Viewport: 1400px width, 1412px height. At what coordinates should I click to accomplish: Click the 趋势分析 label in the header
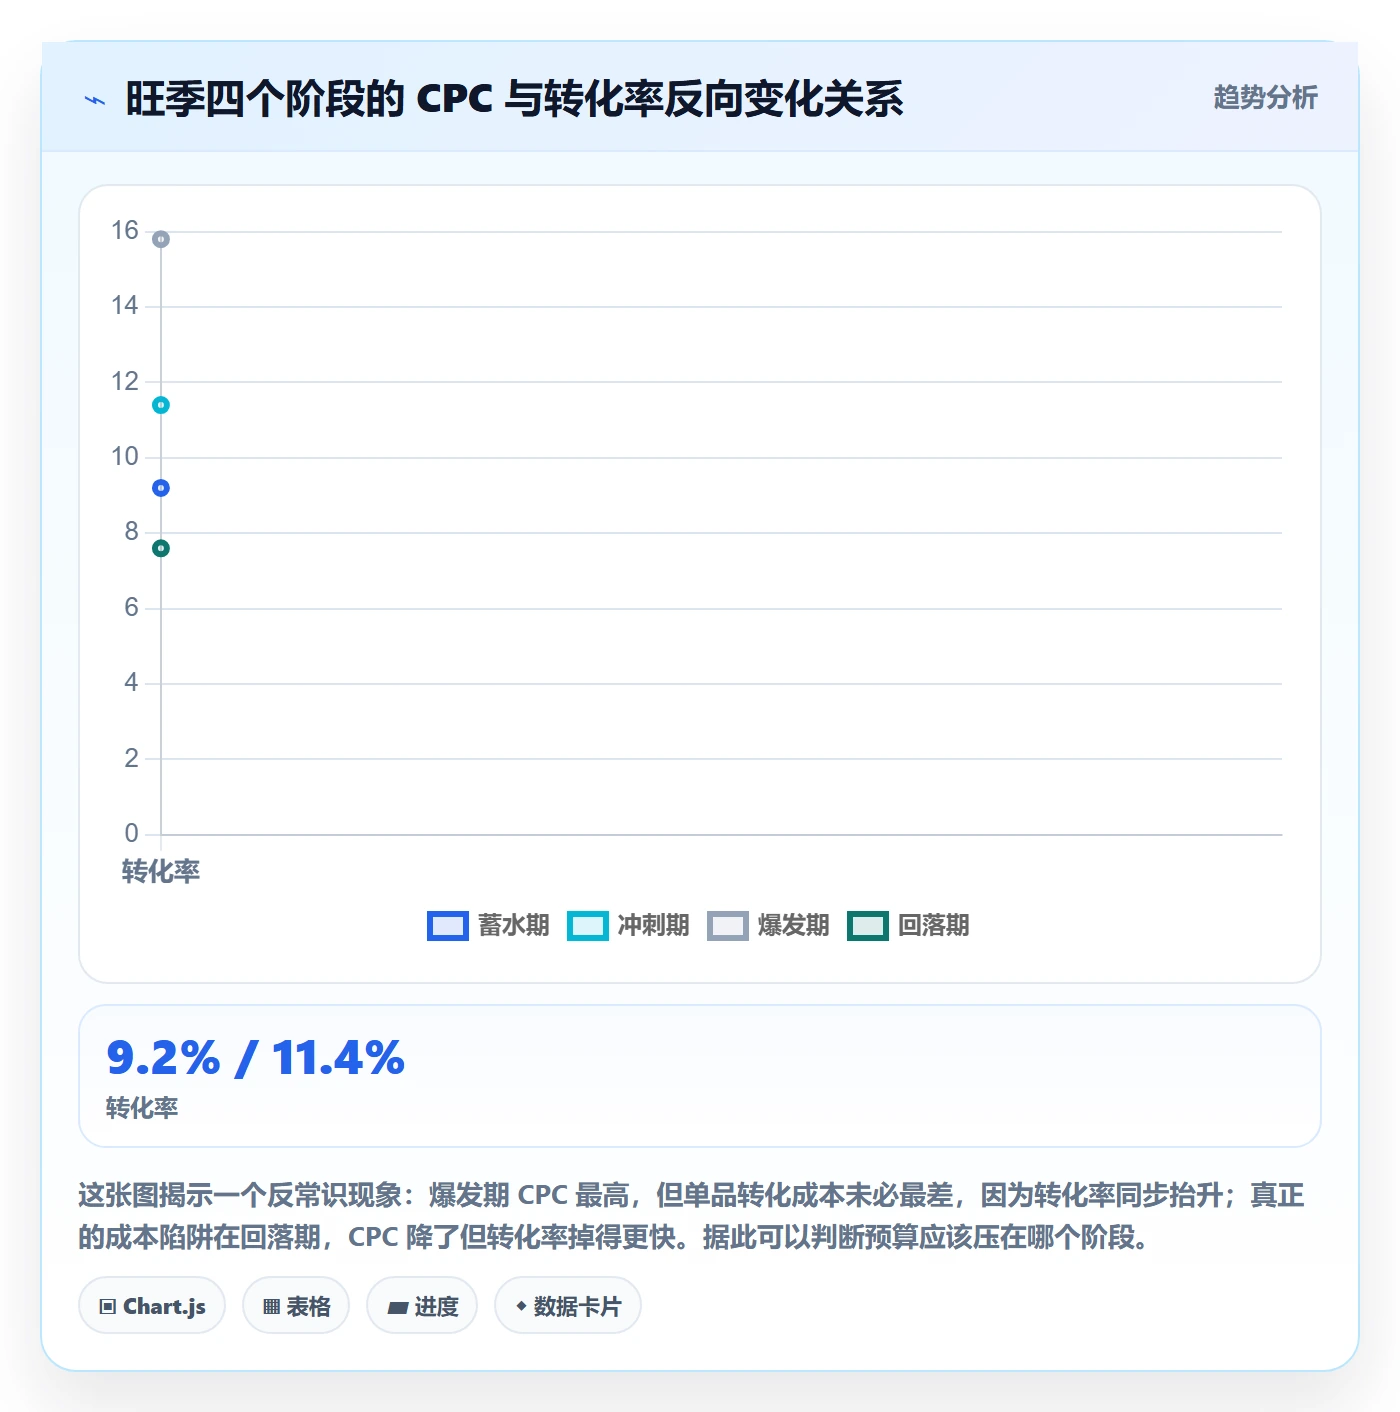click(1266, 97)
